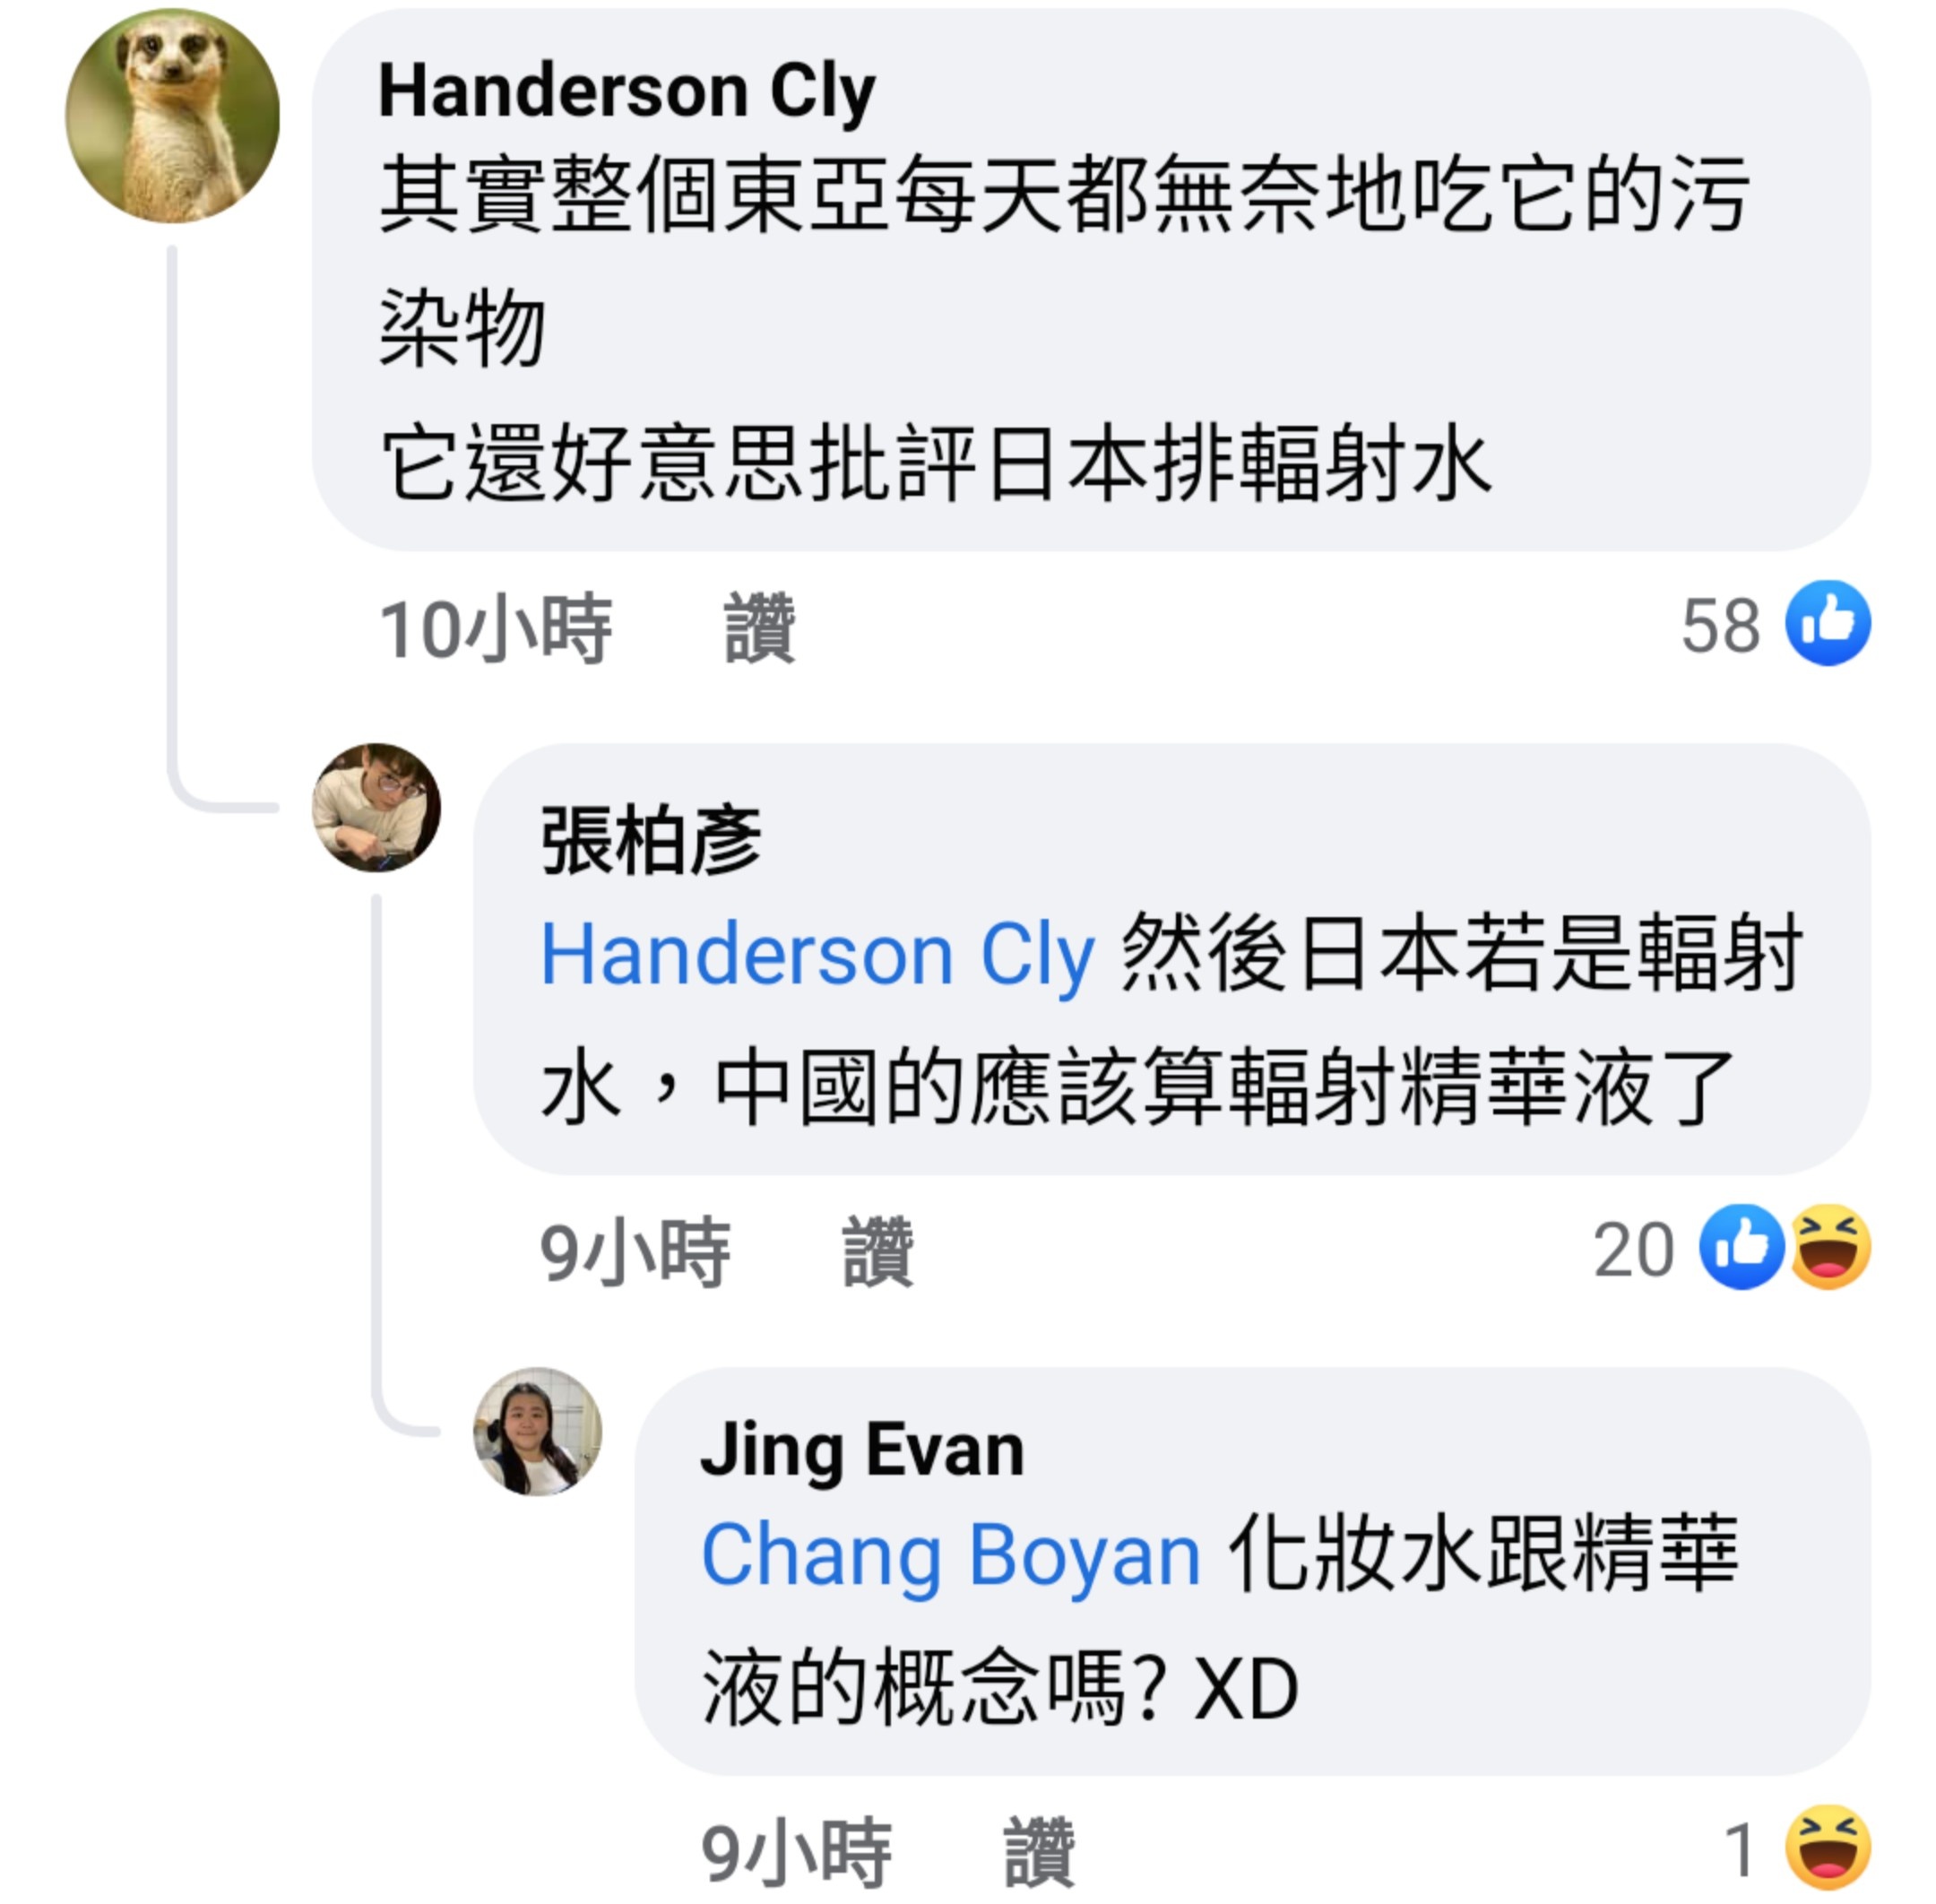This screenshot has height=1904, width=1936.
Task: Open Jing Evan's profile from the name
Action: click(862, 1451)
